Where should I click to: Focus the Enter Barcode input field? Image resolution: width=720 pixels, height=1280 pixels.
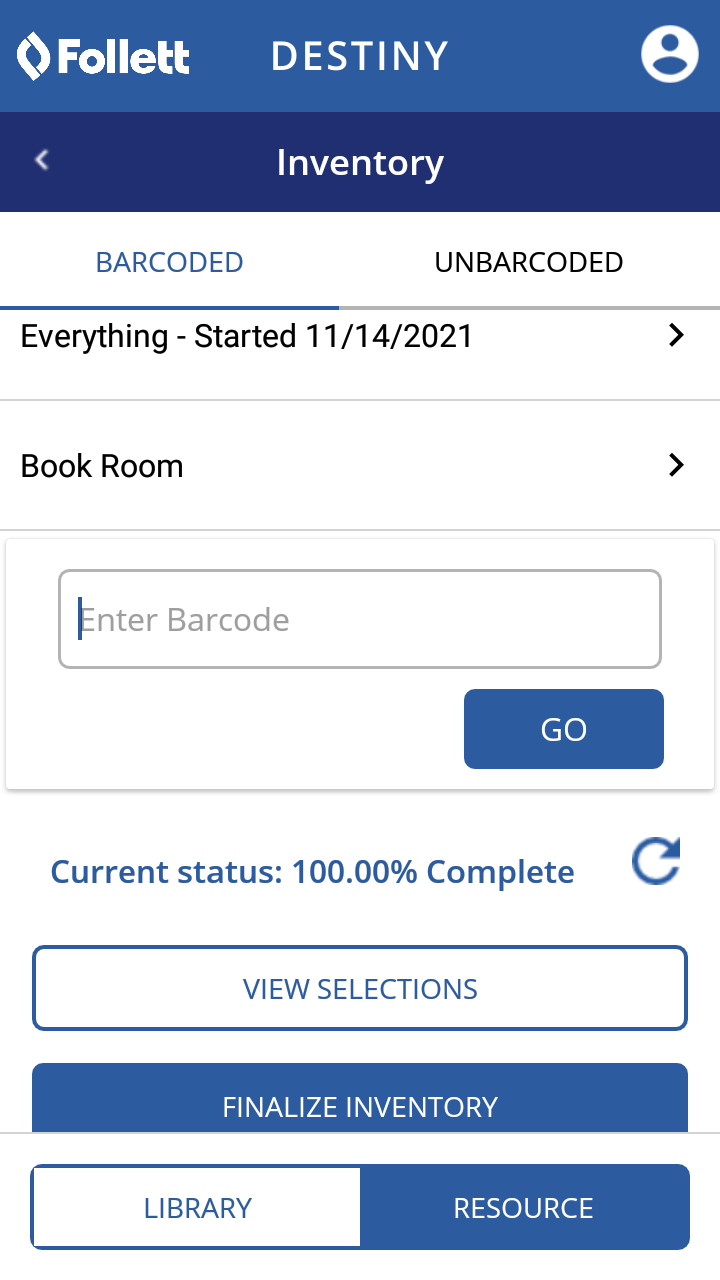(x=360, y=619)
